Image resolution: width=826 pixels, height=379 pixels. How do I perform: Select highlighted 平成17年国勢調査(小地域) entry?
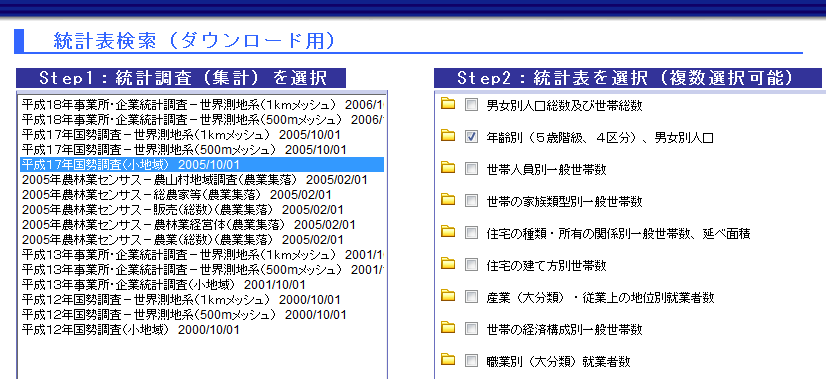click(x=202, y=164)
